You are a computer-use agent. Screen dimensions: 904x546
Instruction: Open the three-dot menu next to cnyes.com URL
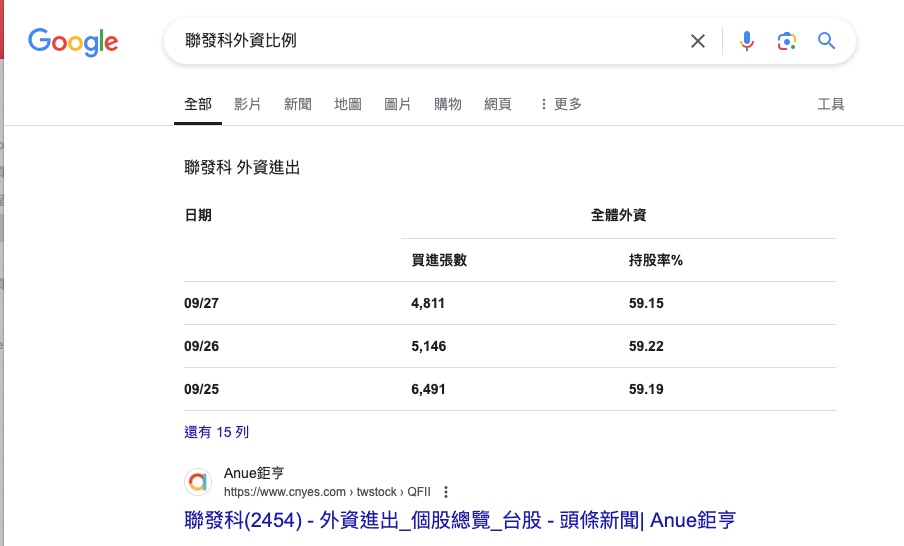[446, 492]
